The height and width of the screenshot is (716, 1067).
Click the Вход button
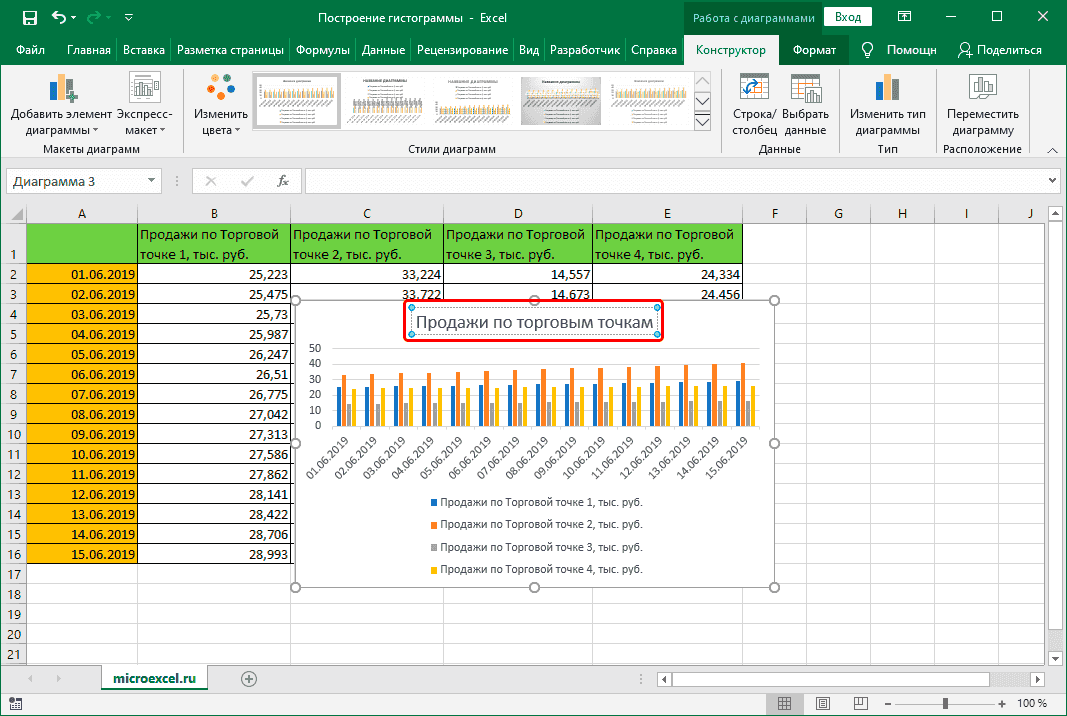point(850,17)
